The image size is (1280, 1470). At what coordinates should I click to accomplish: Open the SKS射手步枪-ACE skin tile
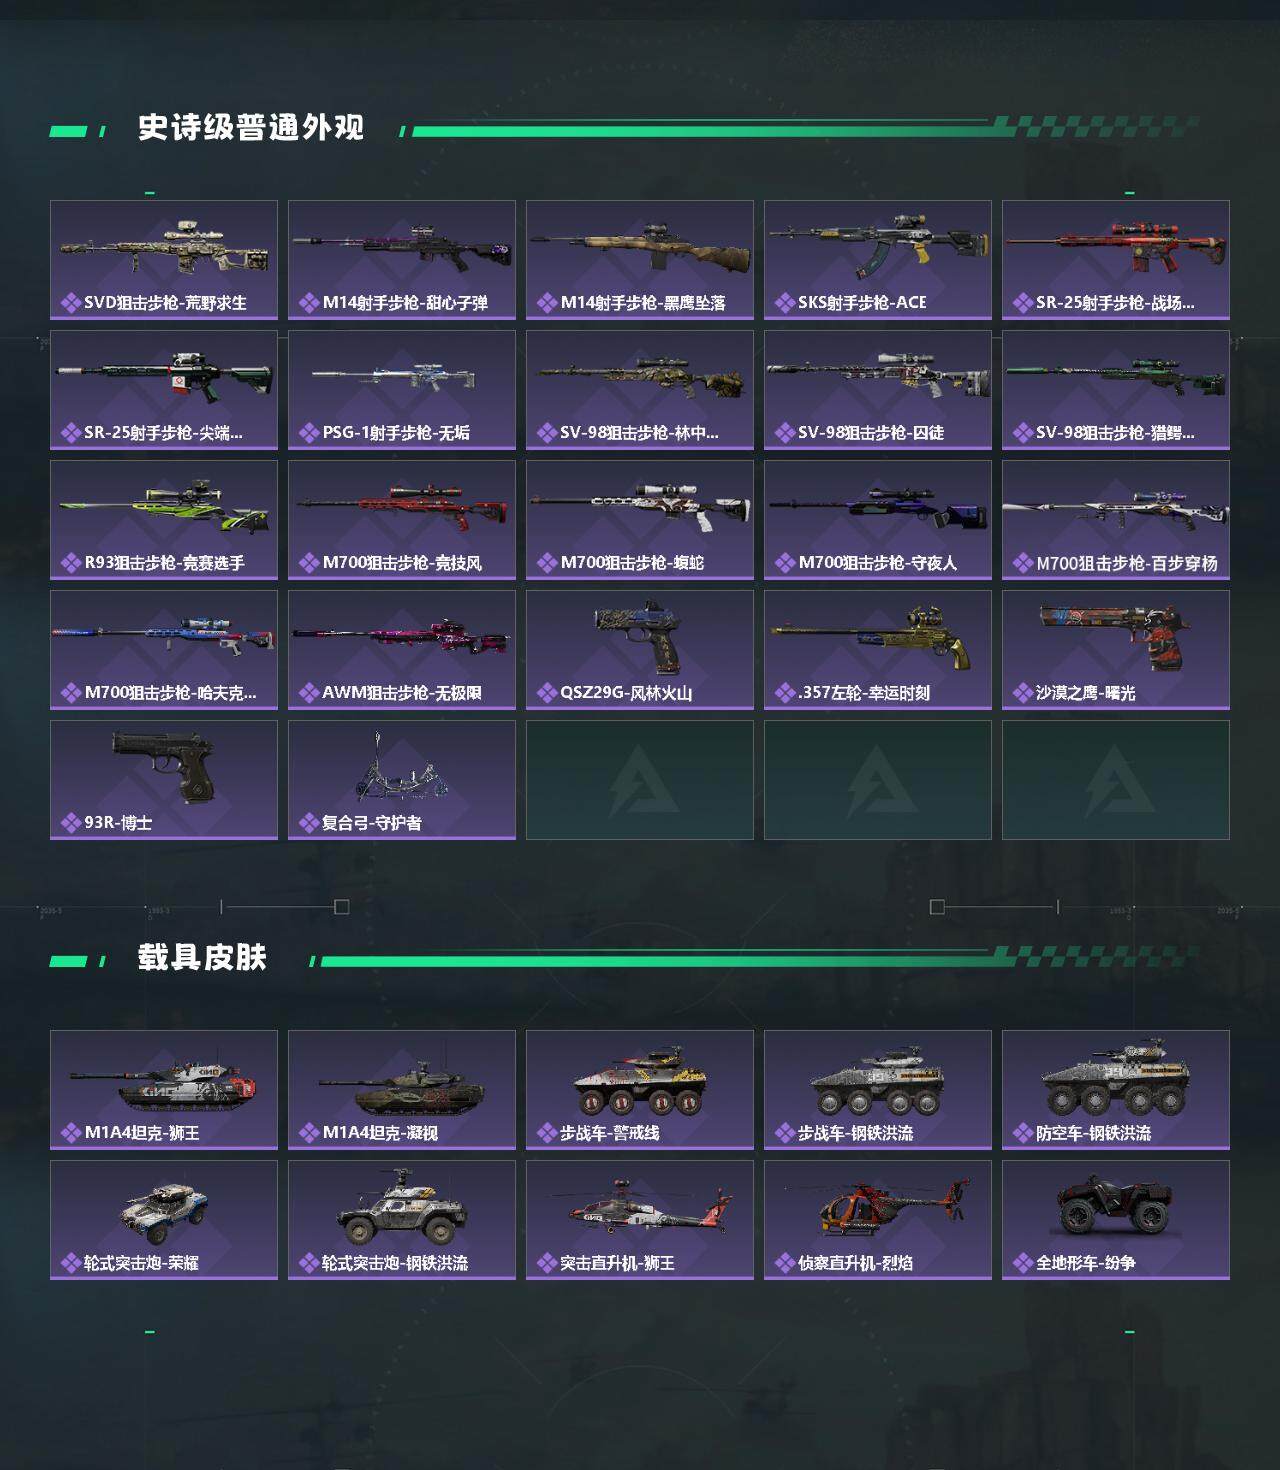pyautogui.click(x=878, y=260)
